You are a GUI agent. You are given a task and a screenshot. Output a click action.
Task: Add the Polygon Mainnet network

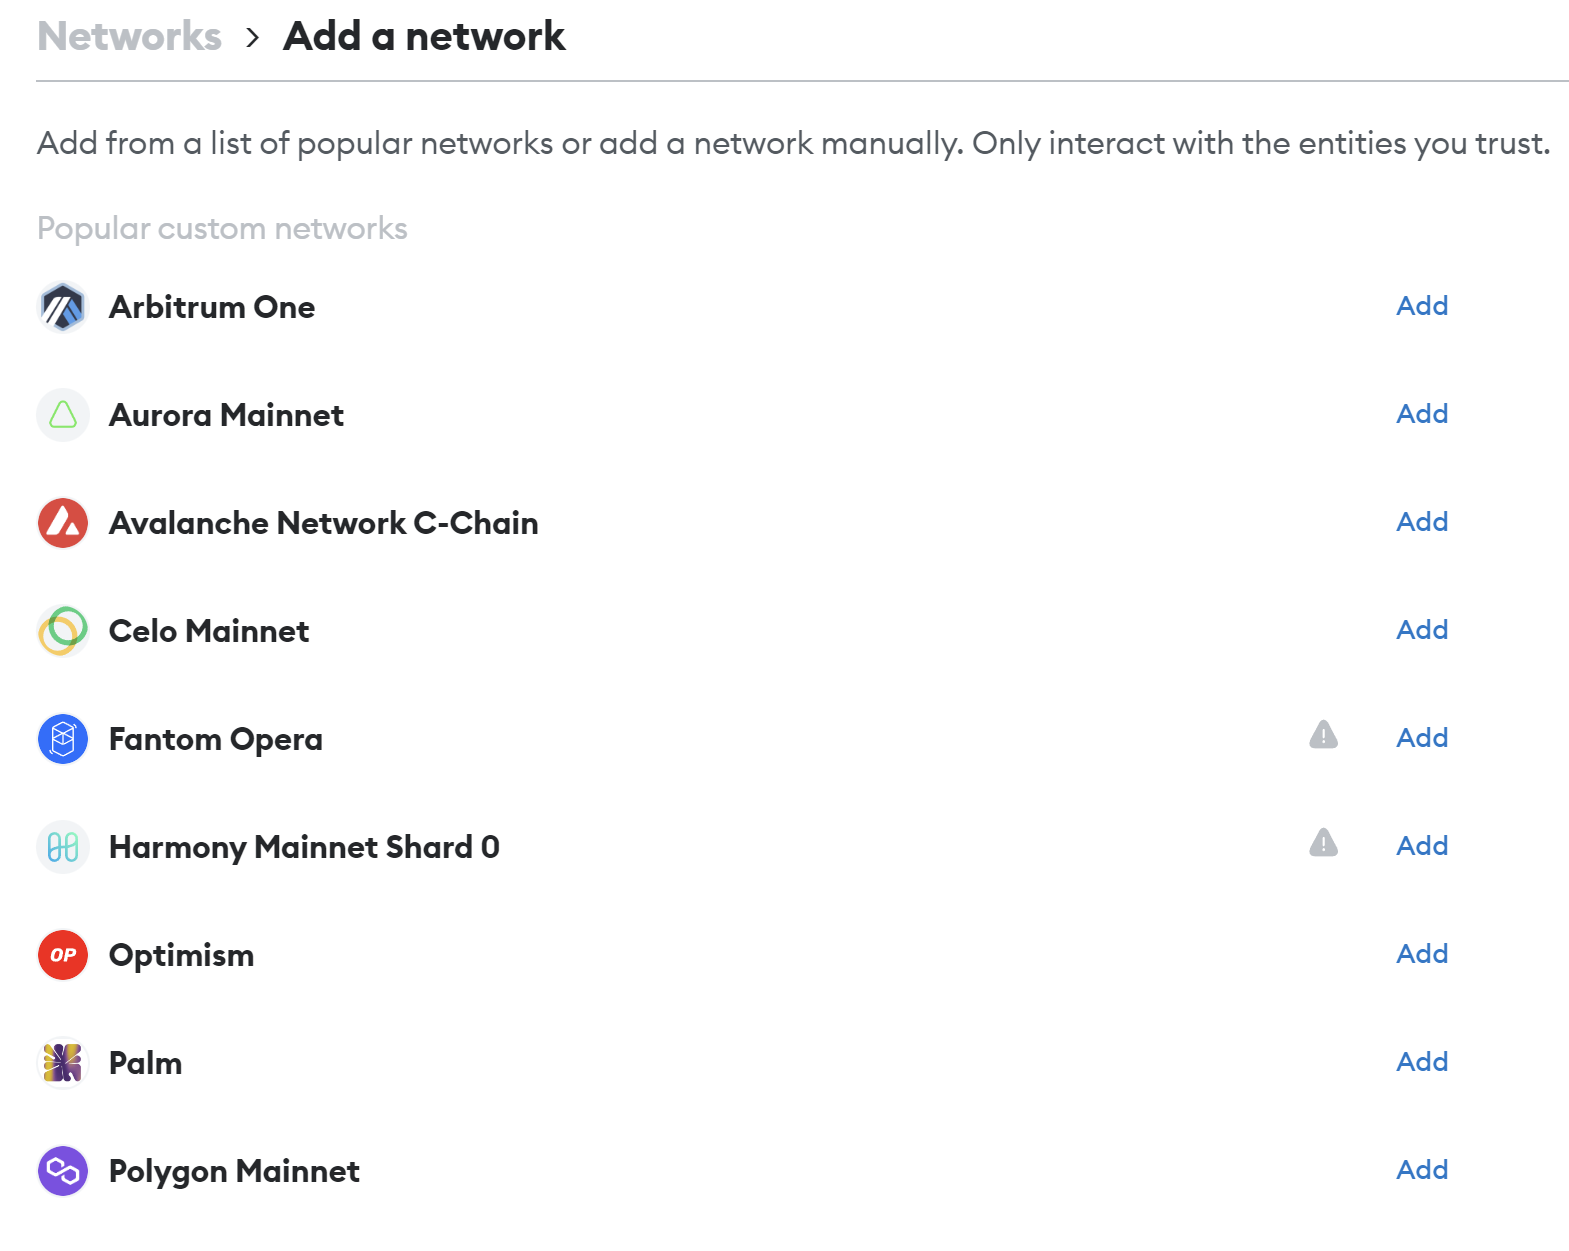coord(1421,1170)
